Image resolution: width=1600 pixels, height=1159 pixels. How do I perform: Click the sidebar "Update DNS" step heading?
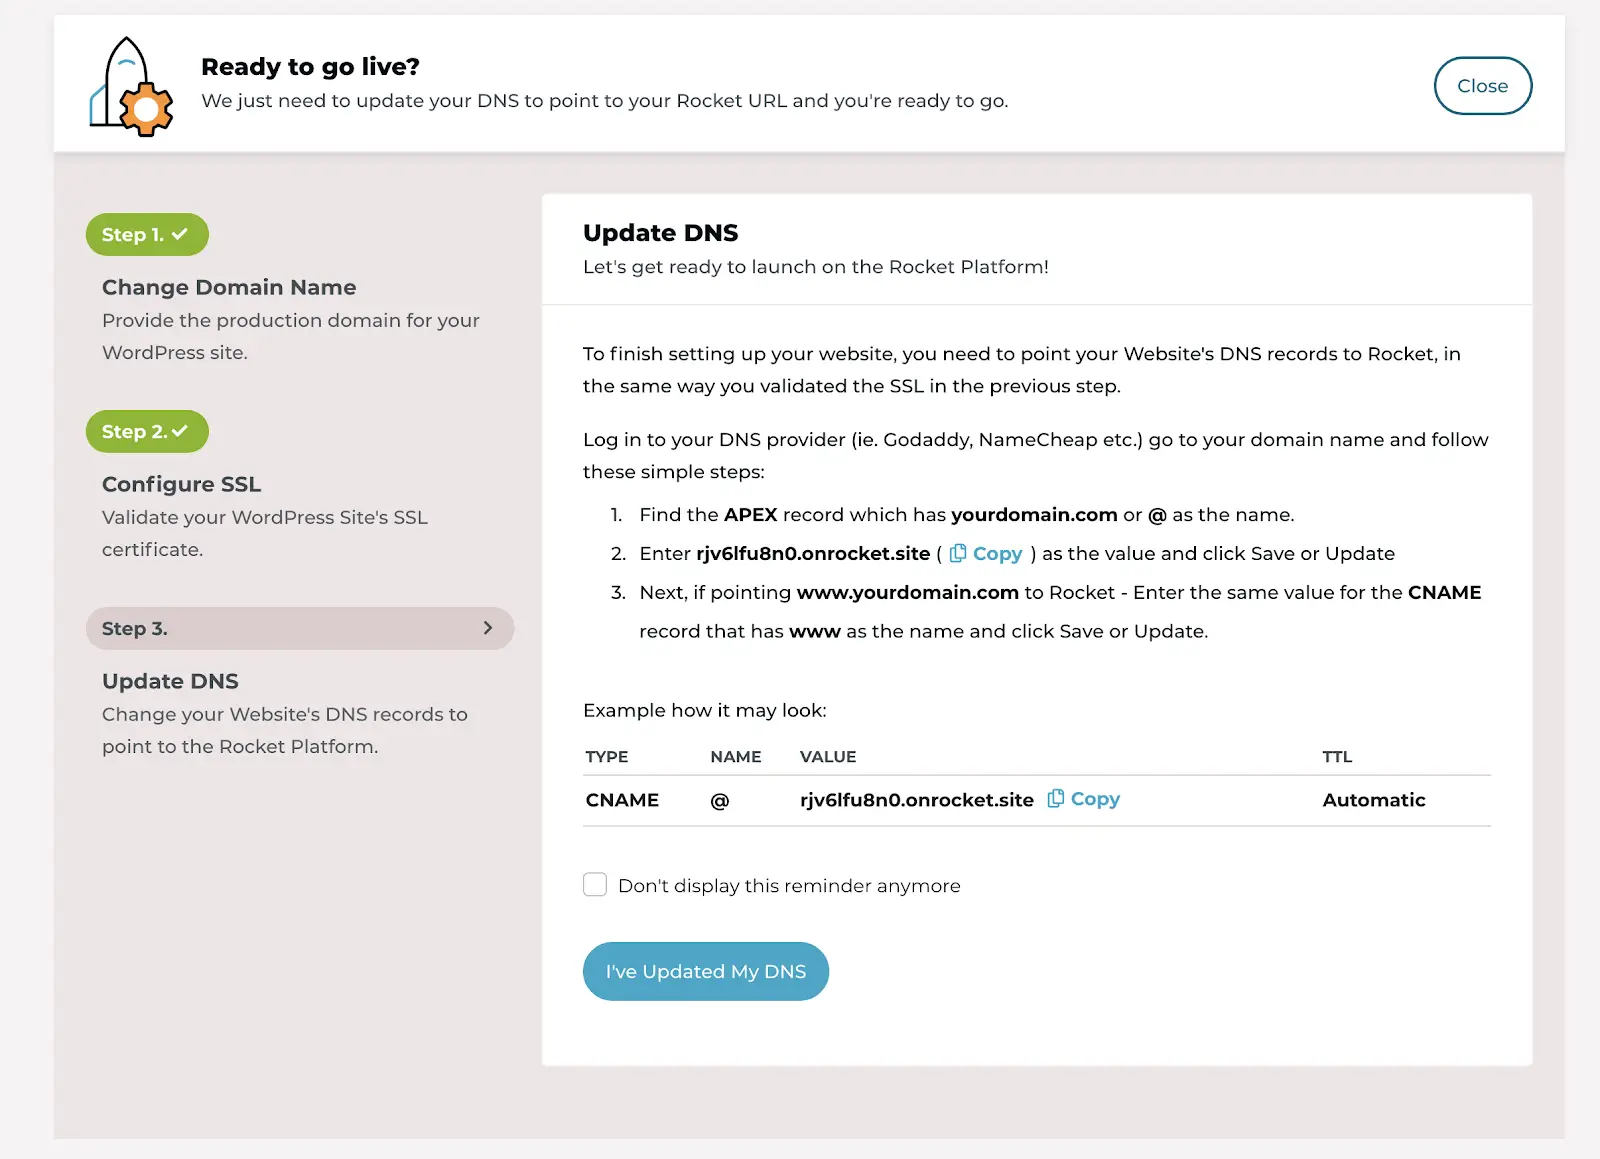(x=170, y=682)
